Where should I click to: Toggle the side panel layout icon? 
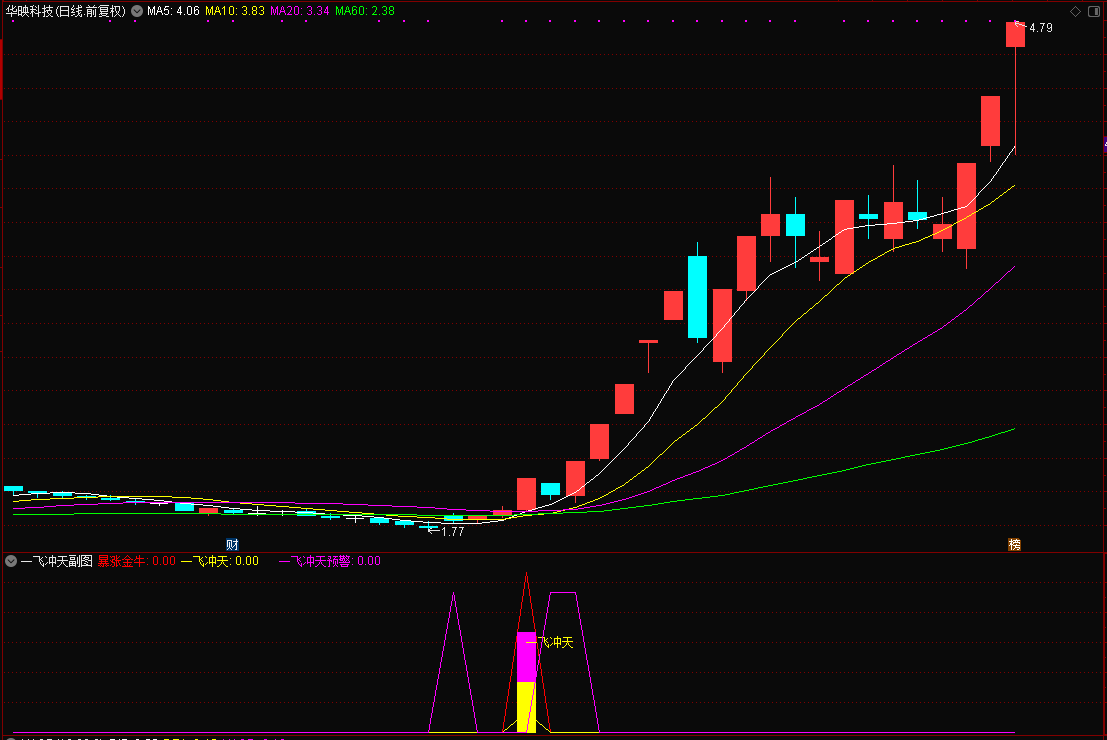click(1094, 11)
